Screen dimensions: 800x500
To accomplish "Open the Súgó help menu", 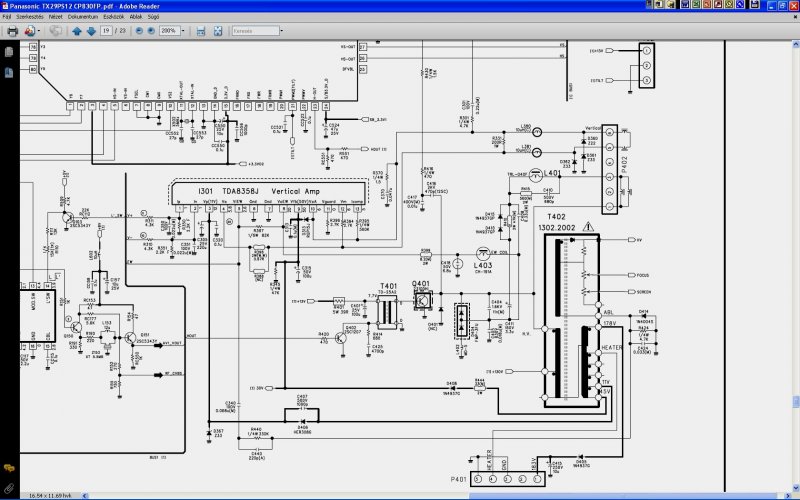I will [x=153, y=17].
